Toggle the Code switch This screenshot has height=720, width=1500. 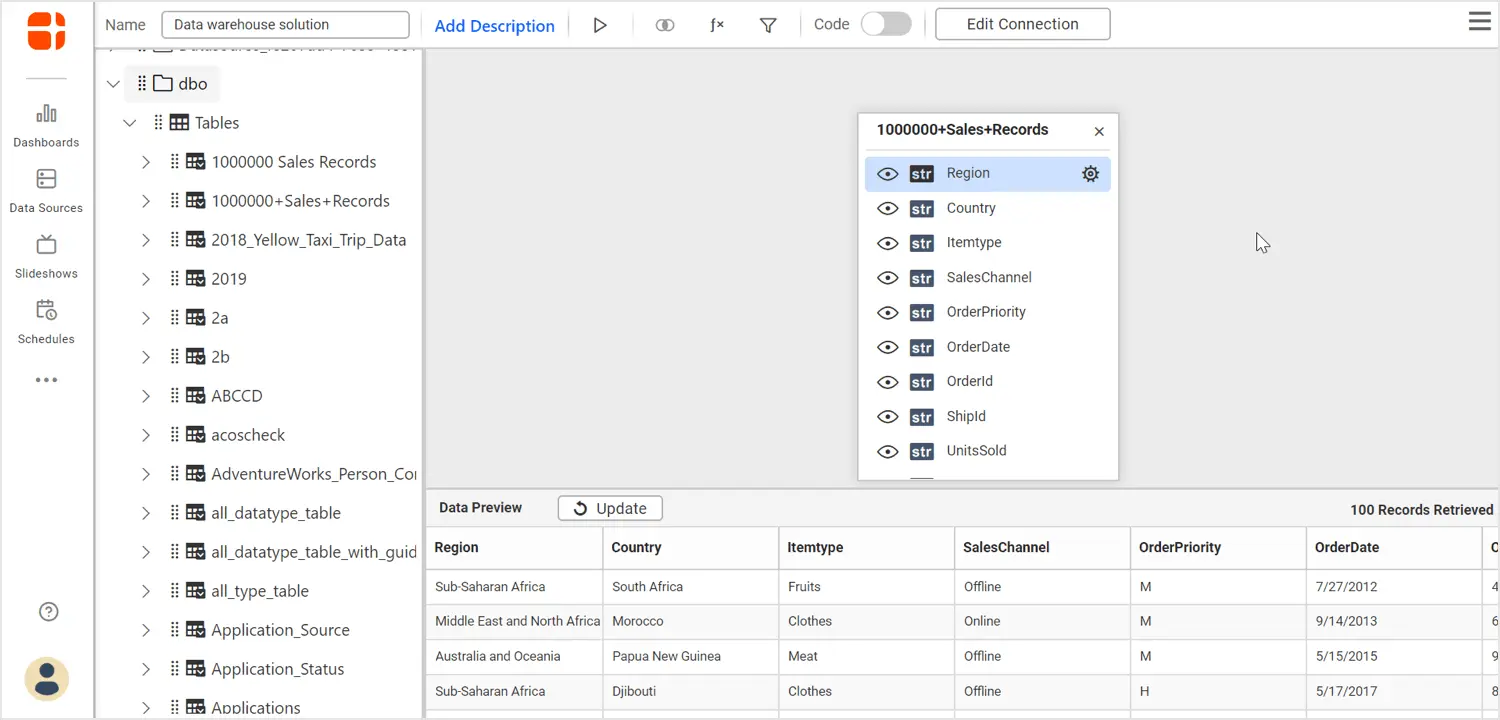tap(886, 24)
